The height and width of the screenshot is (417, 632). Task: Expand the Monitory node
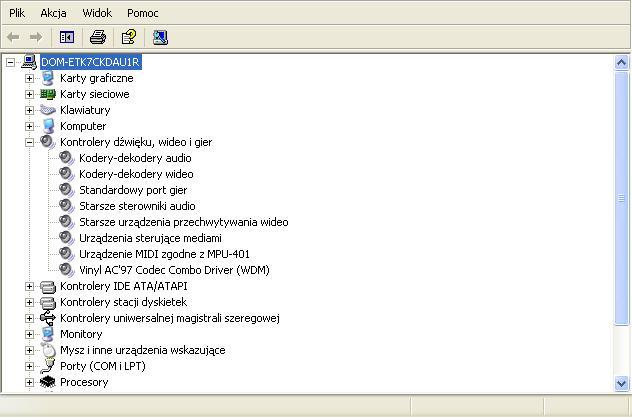29,334
